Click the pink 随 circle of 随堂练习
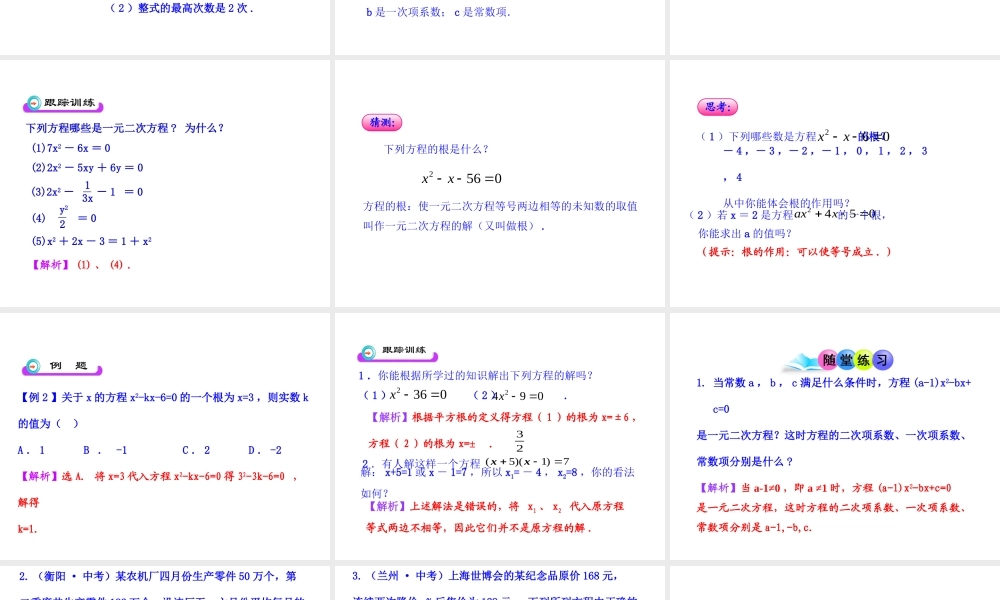Image resolution: width=1000 pixels, height=600 pixels. 828,360
